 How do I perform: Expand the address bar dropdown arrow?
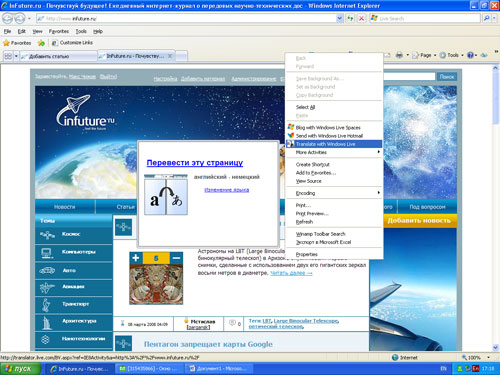click(x=339, y=18)
